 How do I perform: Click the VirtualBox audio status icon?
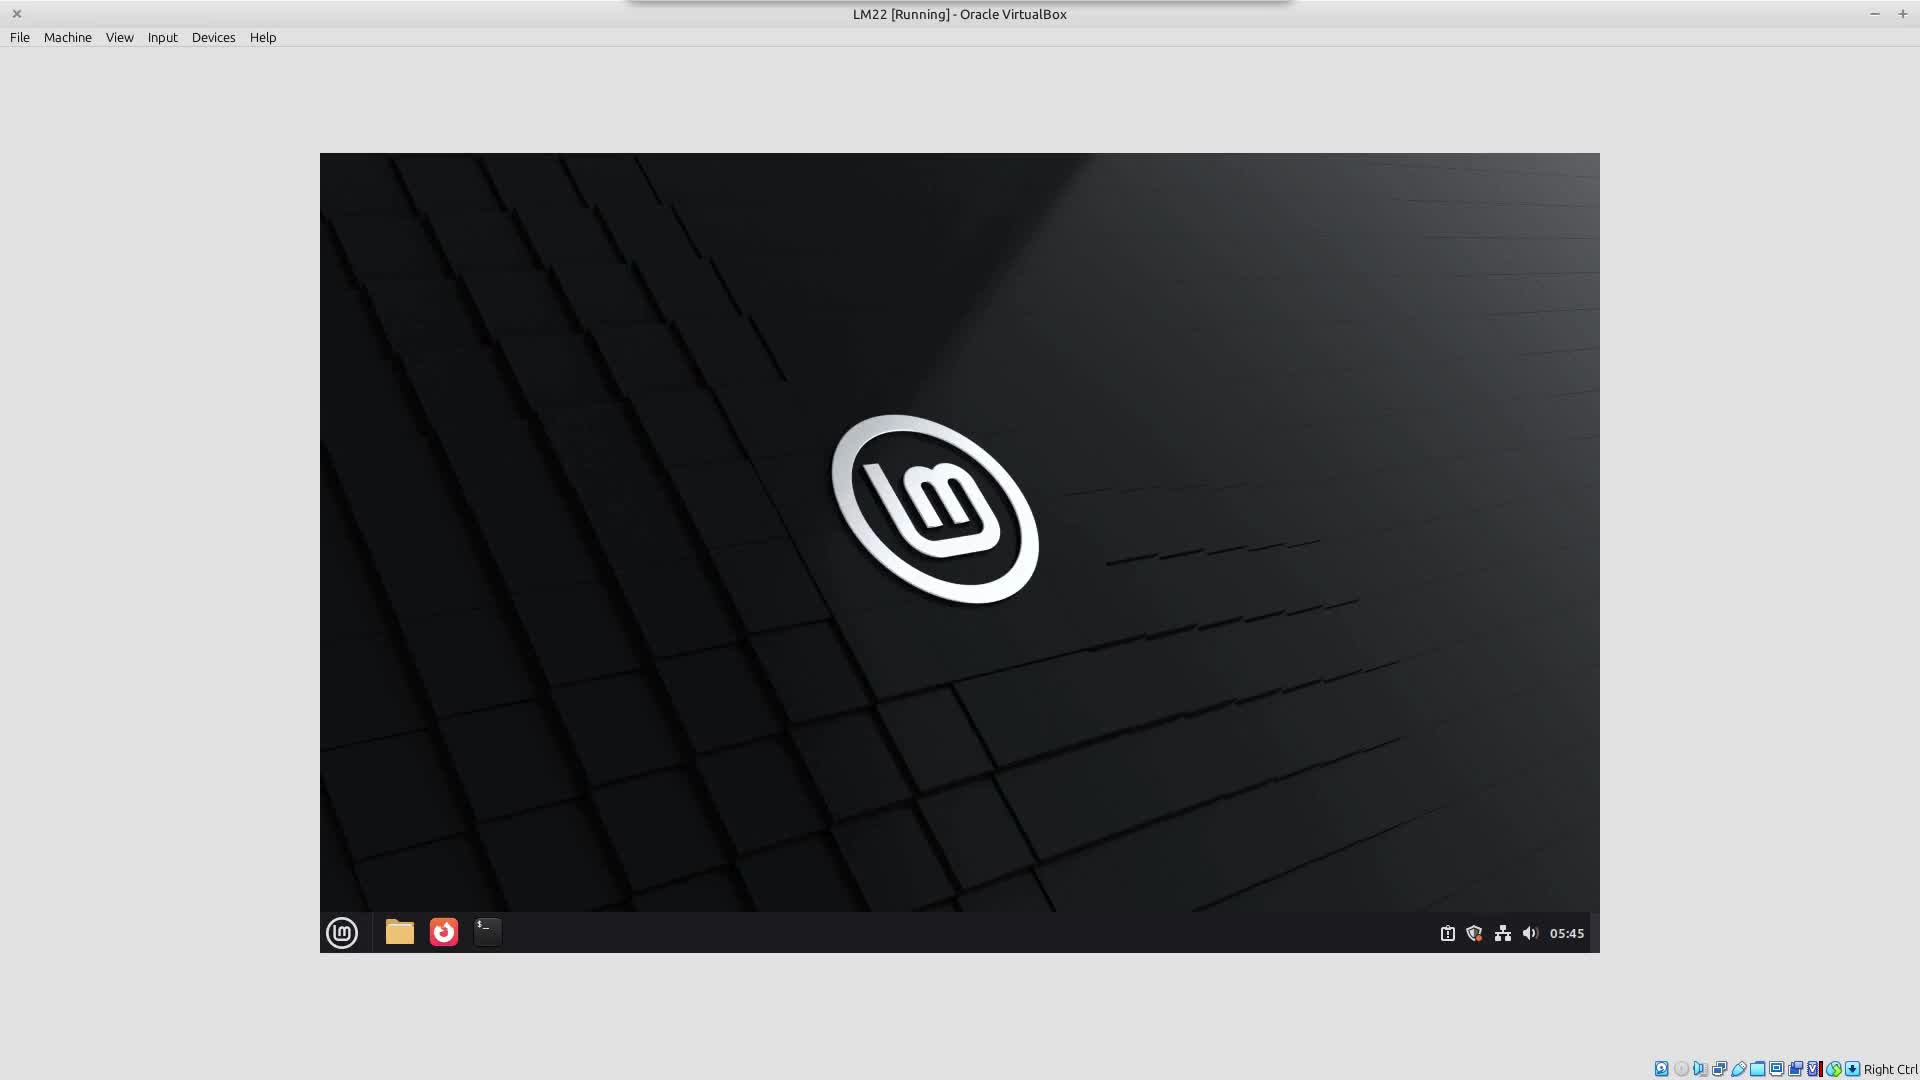click(x=1700, y=1069)
